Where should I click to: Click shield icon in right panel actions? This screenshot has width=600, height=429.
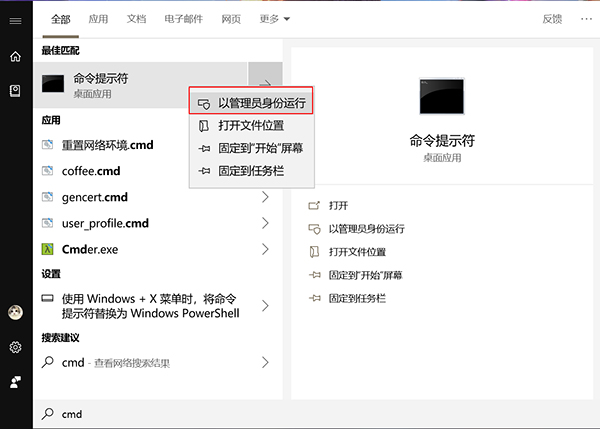tap(314, 229)
